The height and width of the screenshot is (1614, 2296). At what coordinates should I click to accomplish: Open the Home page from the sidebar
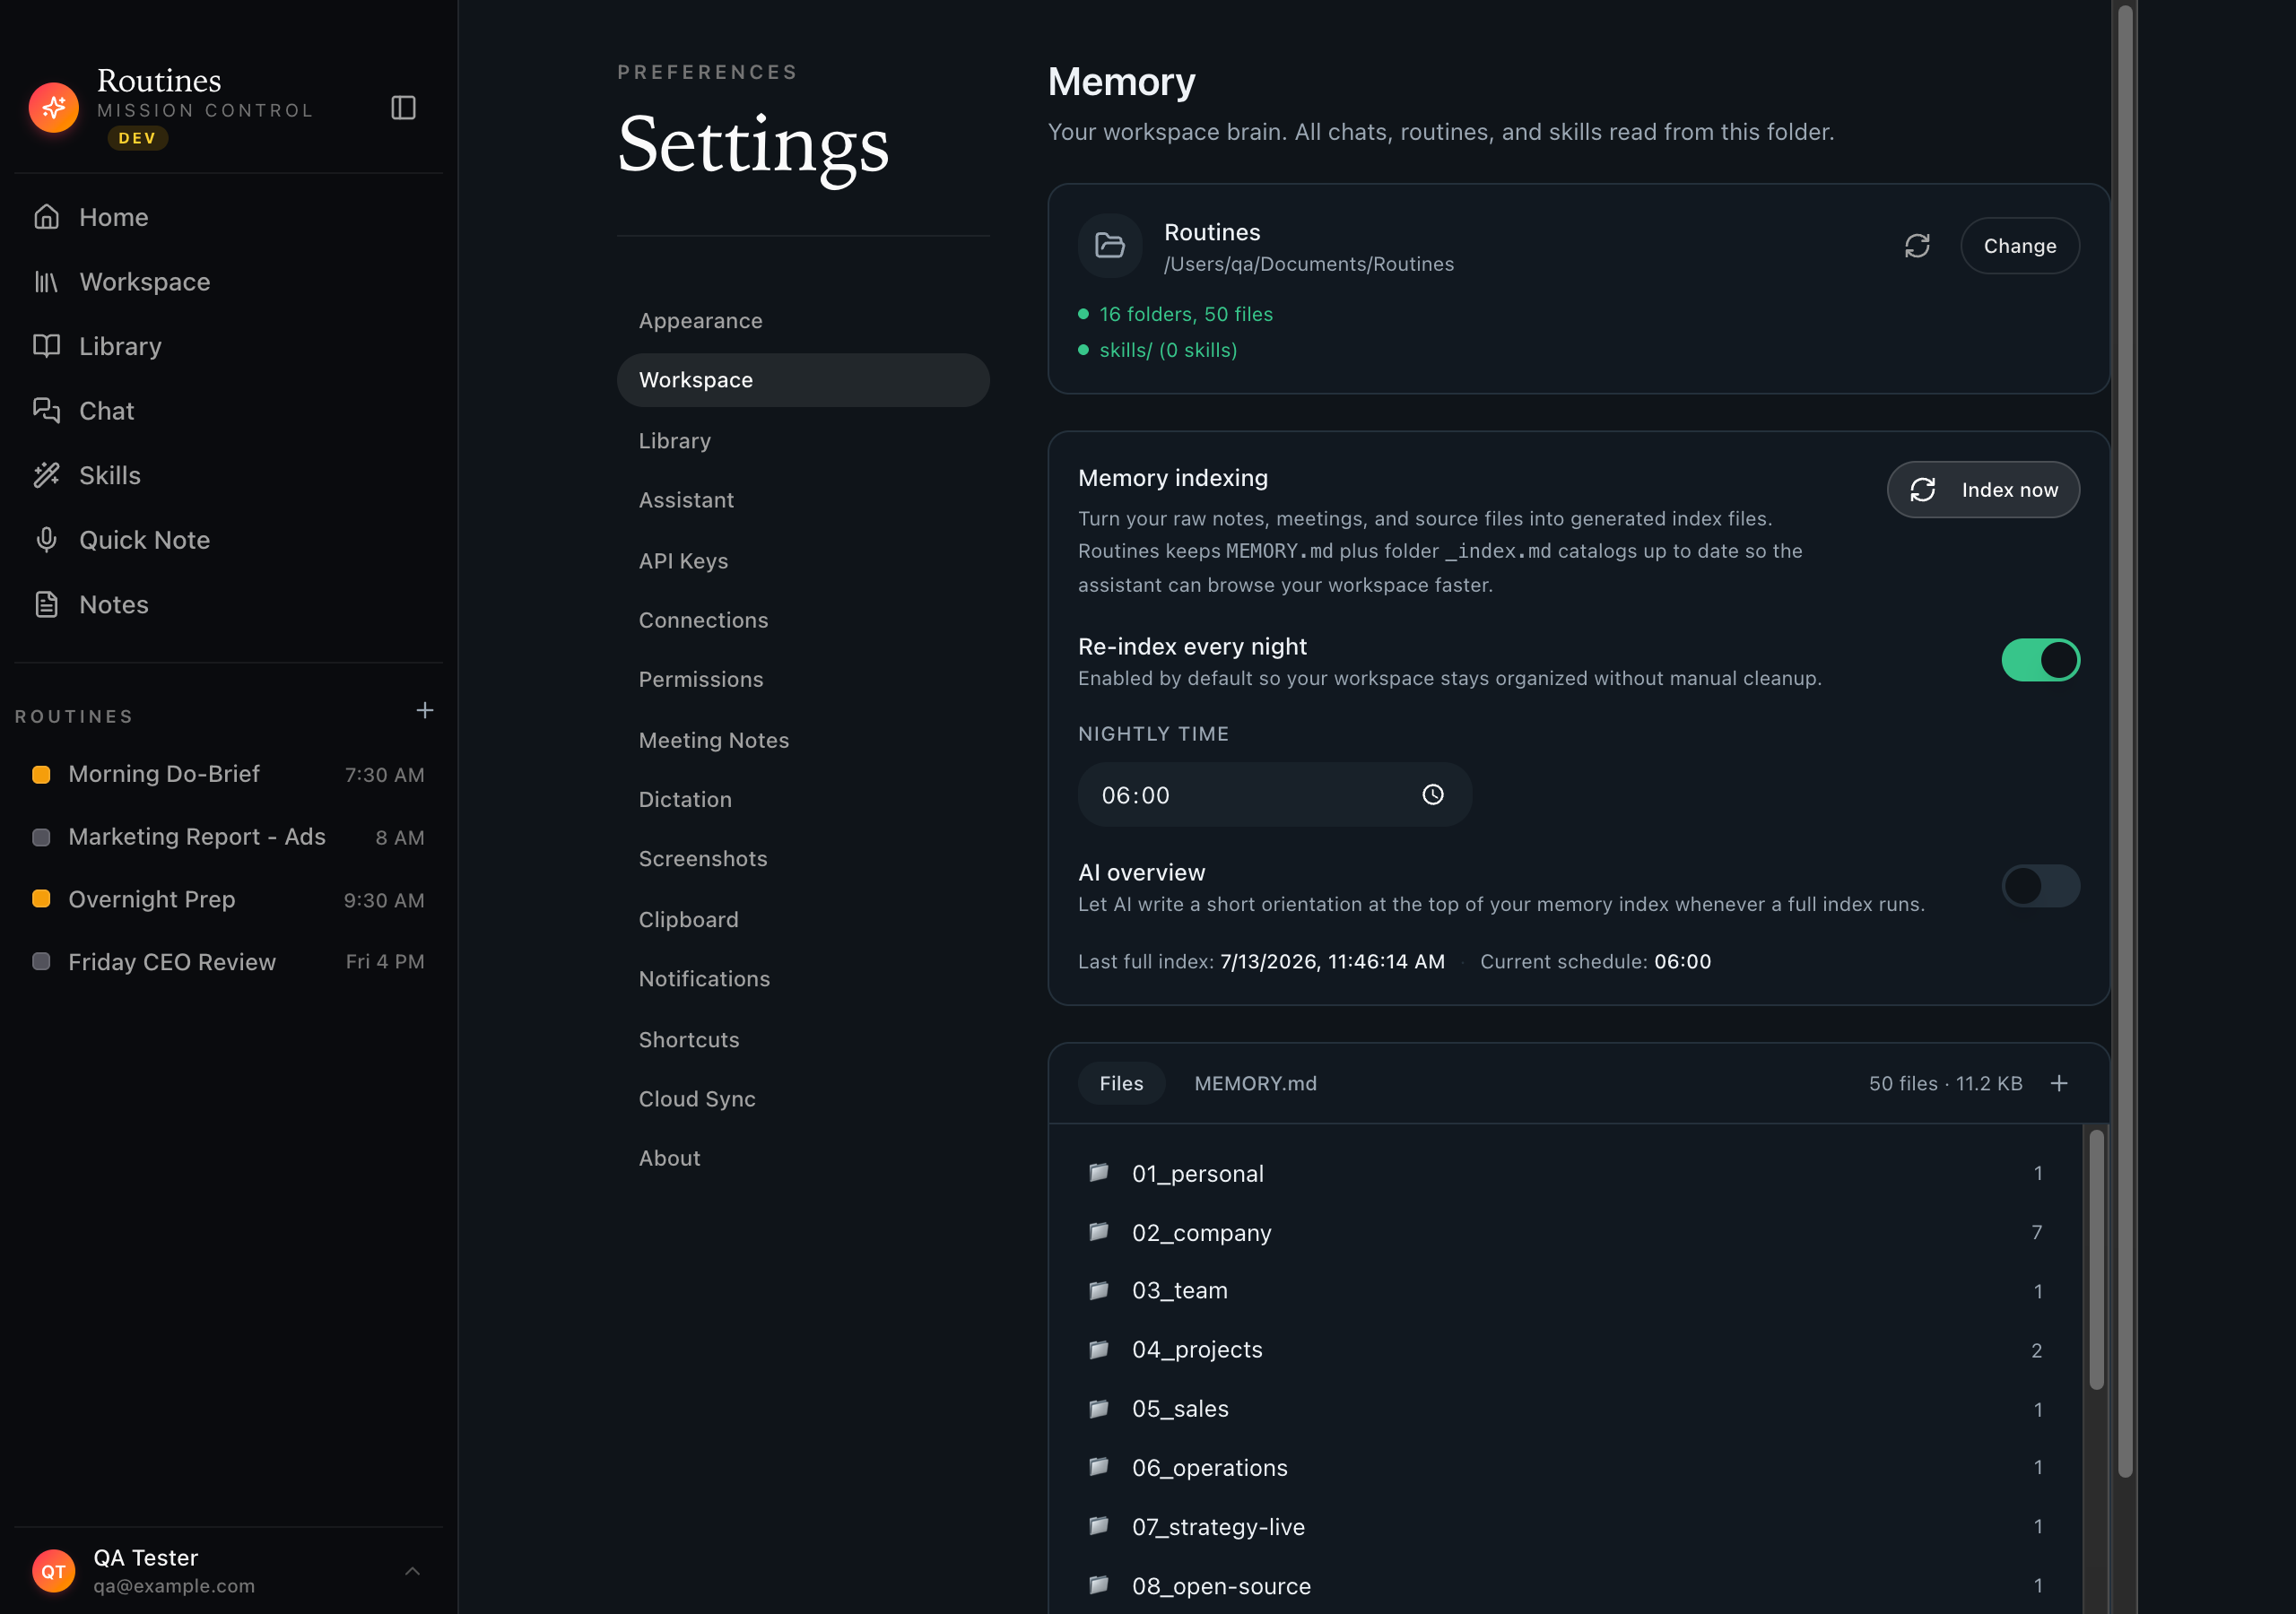pos(228,217)
